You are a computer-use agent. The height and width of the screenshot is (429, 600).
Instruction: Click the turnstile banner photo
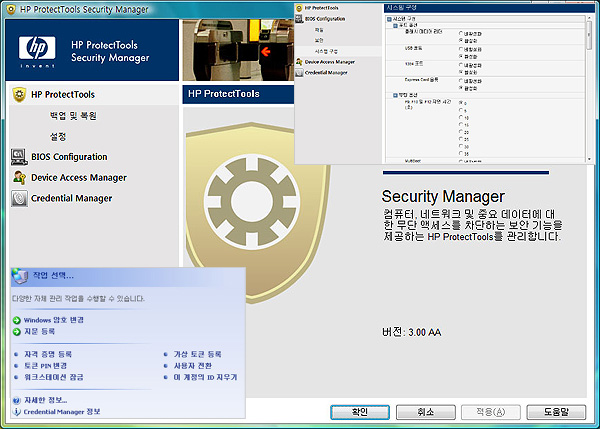point(238,50)
